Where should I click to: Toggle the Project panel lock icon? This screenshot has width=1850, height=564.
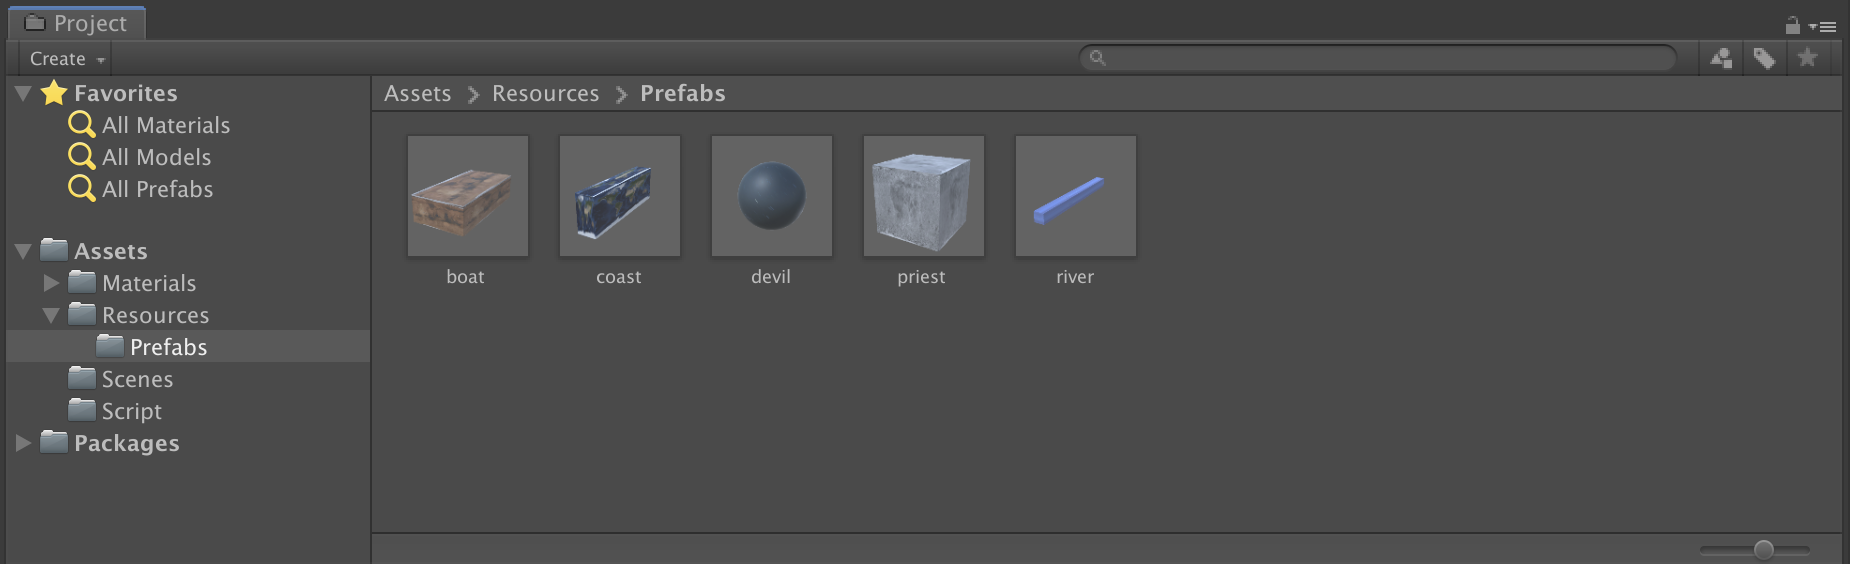pos(1792,25)
